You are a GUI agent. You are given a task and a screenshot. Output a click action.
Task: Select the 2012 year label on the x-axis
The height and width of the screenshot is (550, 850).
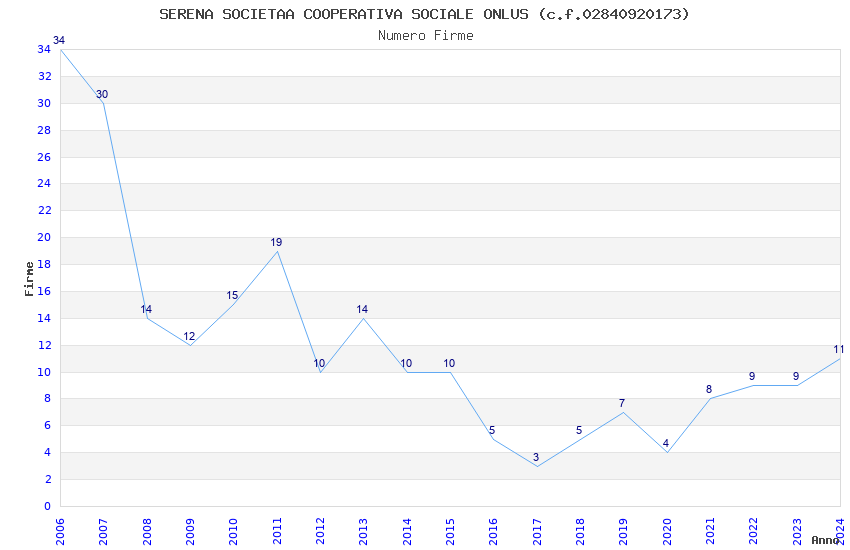(320, 531)
